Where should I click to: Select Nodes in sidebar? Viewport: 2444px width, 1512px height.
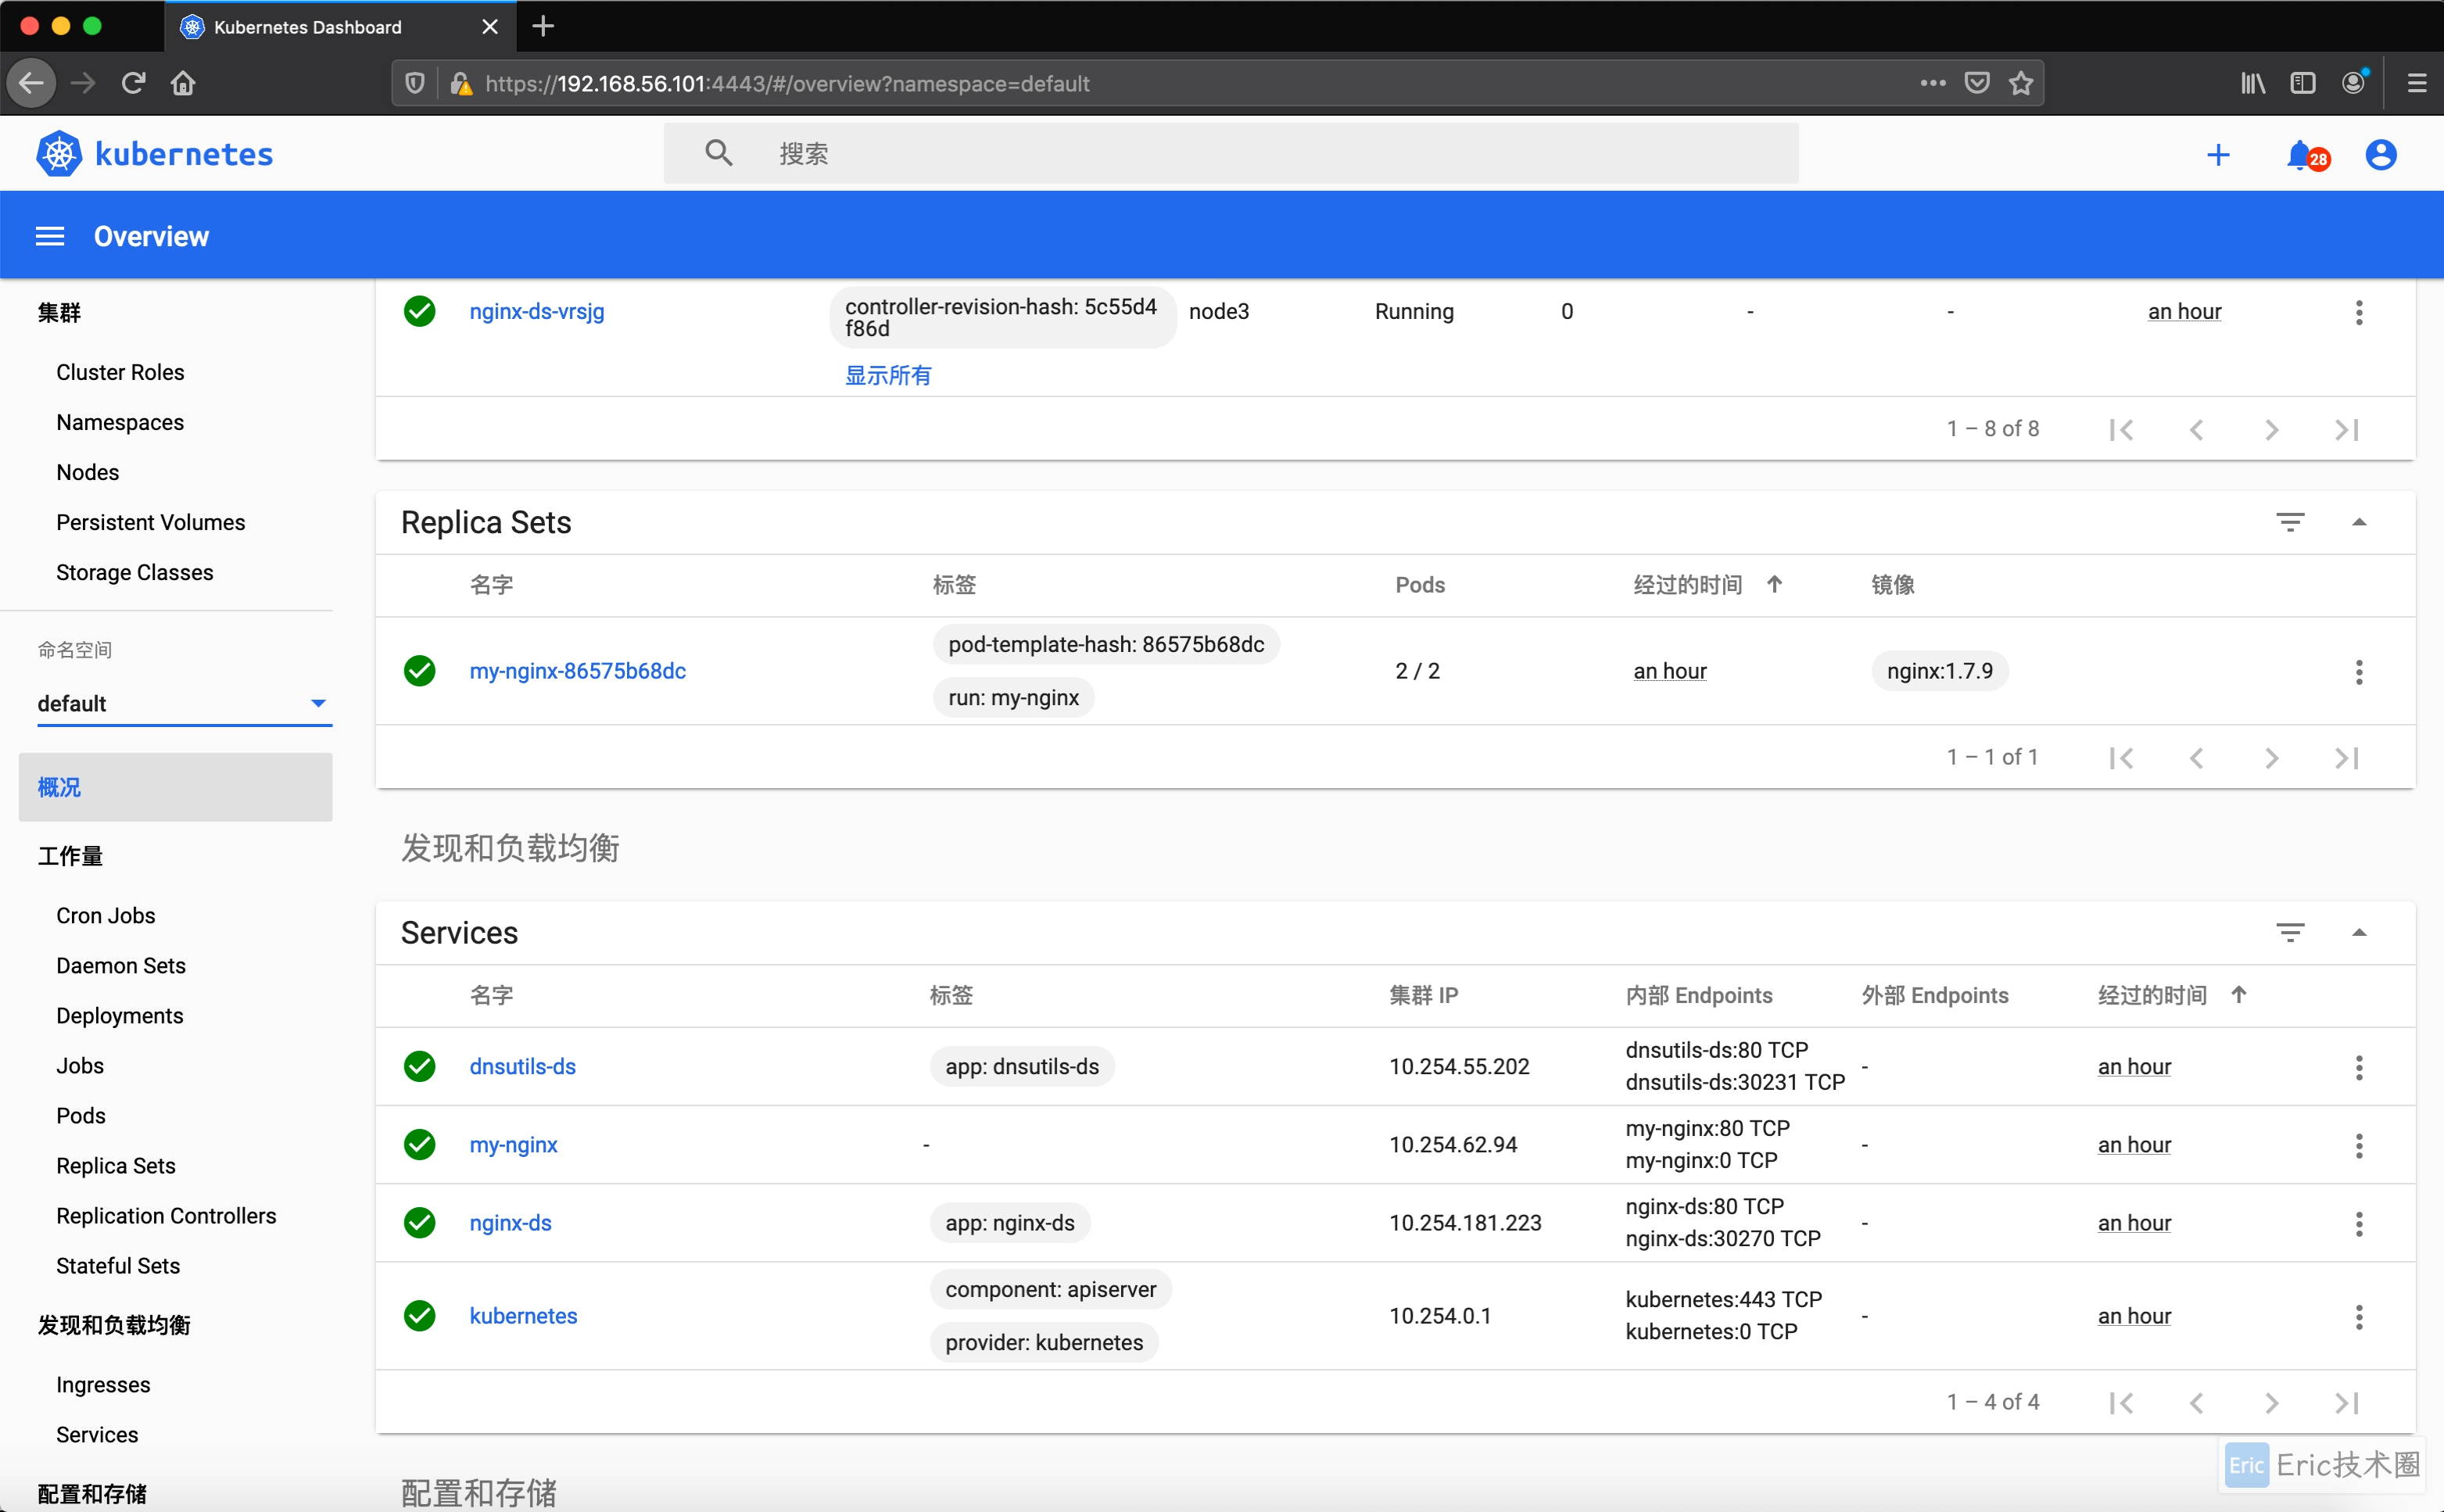pyautogui.click(x=87, y=472)
